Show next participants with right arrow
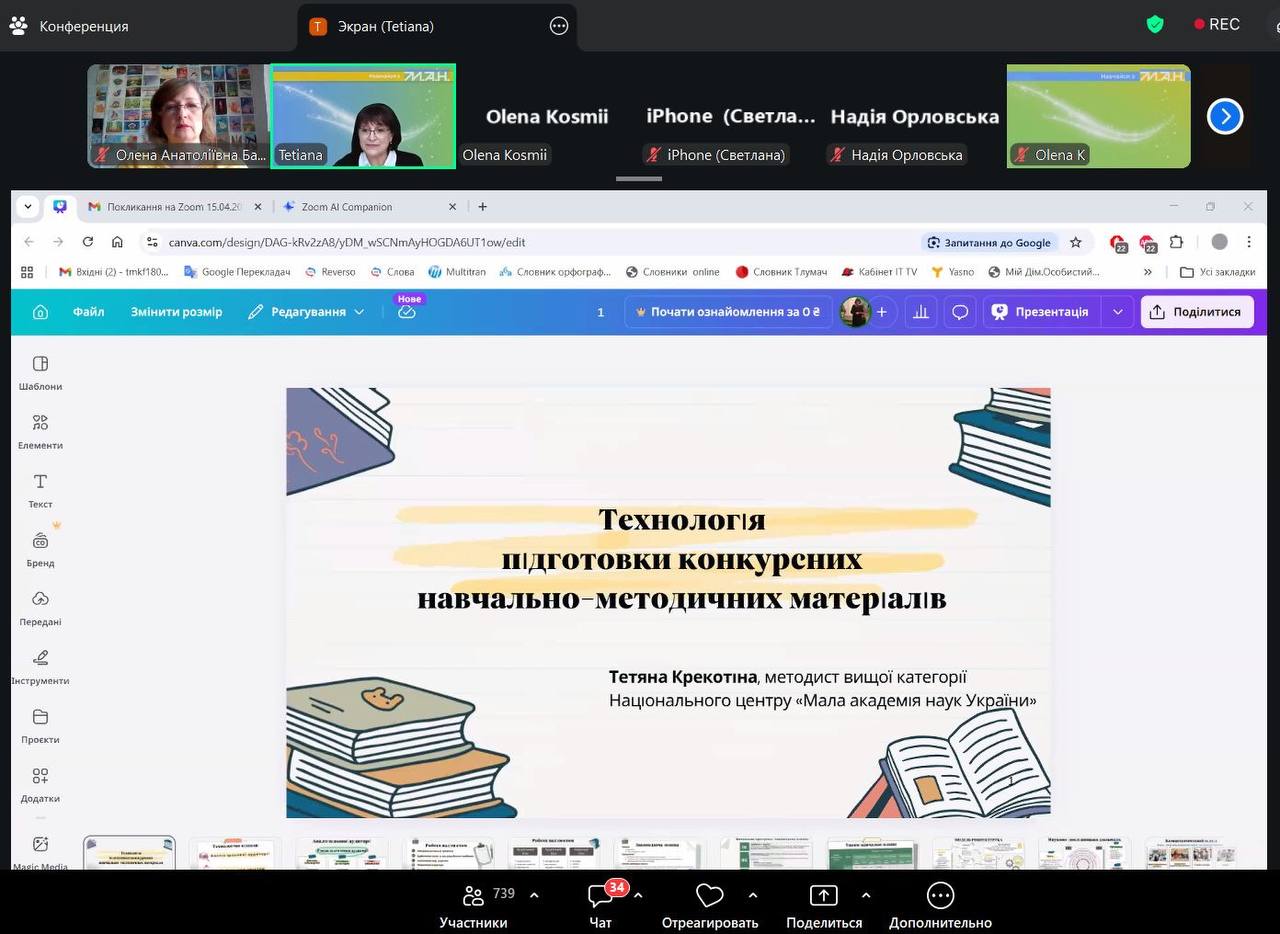 click(1225, 116)
